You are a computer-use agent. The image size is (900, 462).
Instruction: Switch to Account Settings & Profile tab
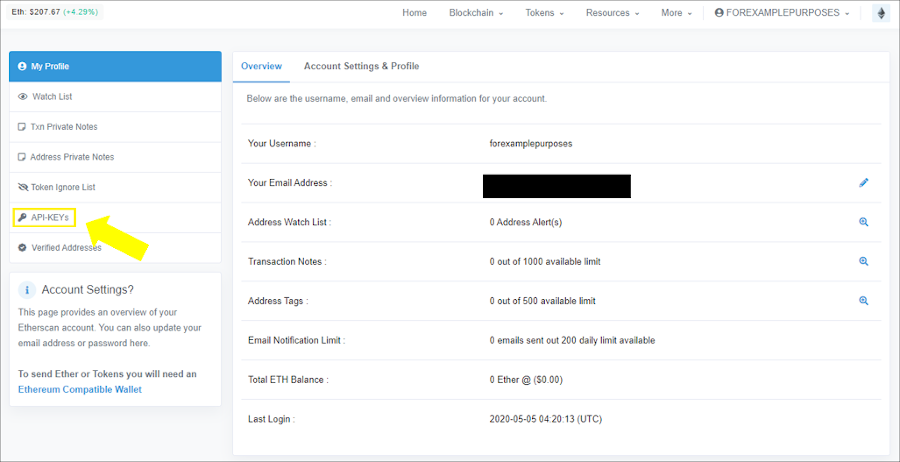pos(362,67)
